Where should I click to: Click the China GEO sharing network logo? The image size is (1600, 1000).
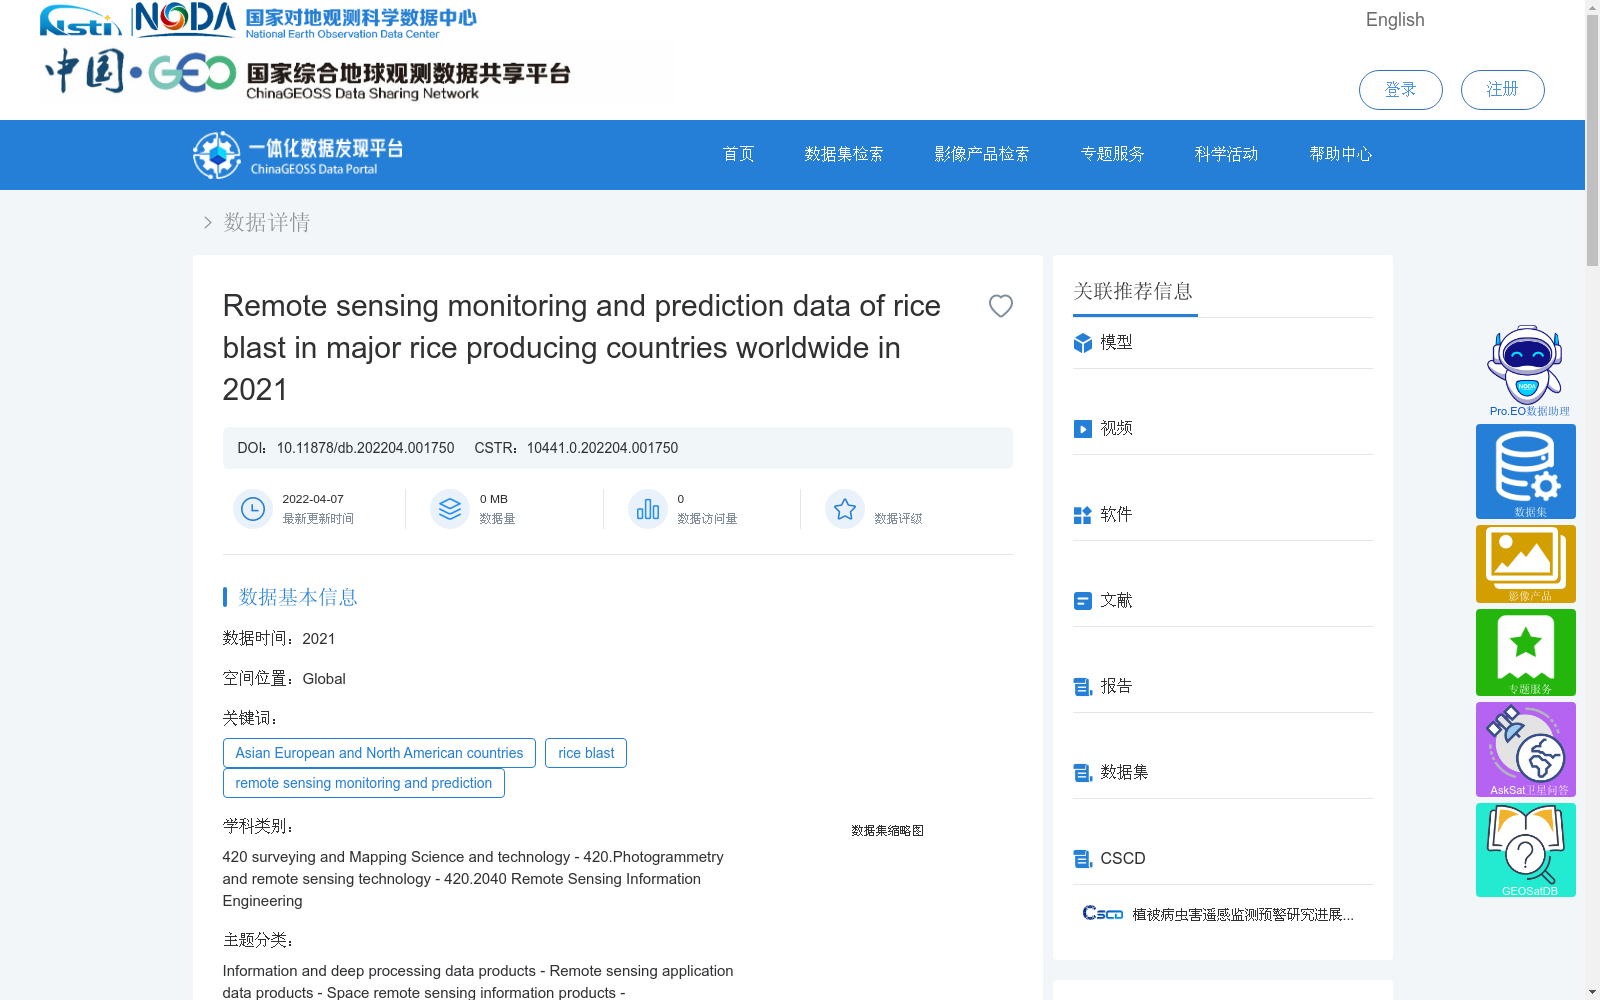pos(308,74)
